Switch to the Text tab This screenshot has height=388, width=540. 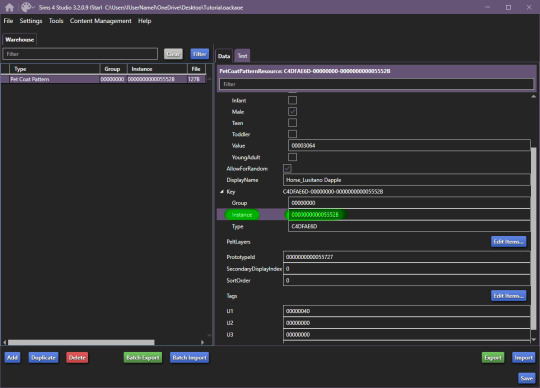coord(242,56)
